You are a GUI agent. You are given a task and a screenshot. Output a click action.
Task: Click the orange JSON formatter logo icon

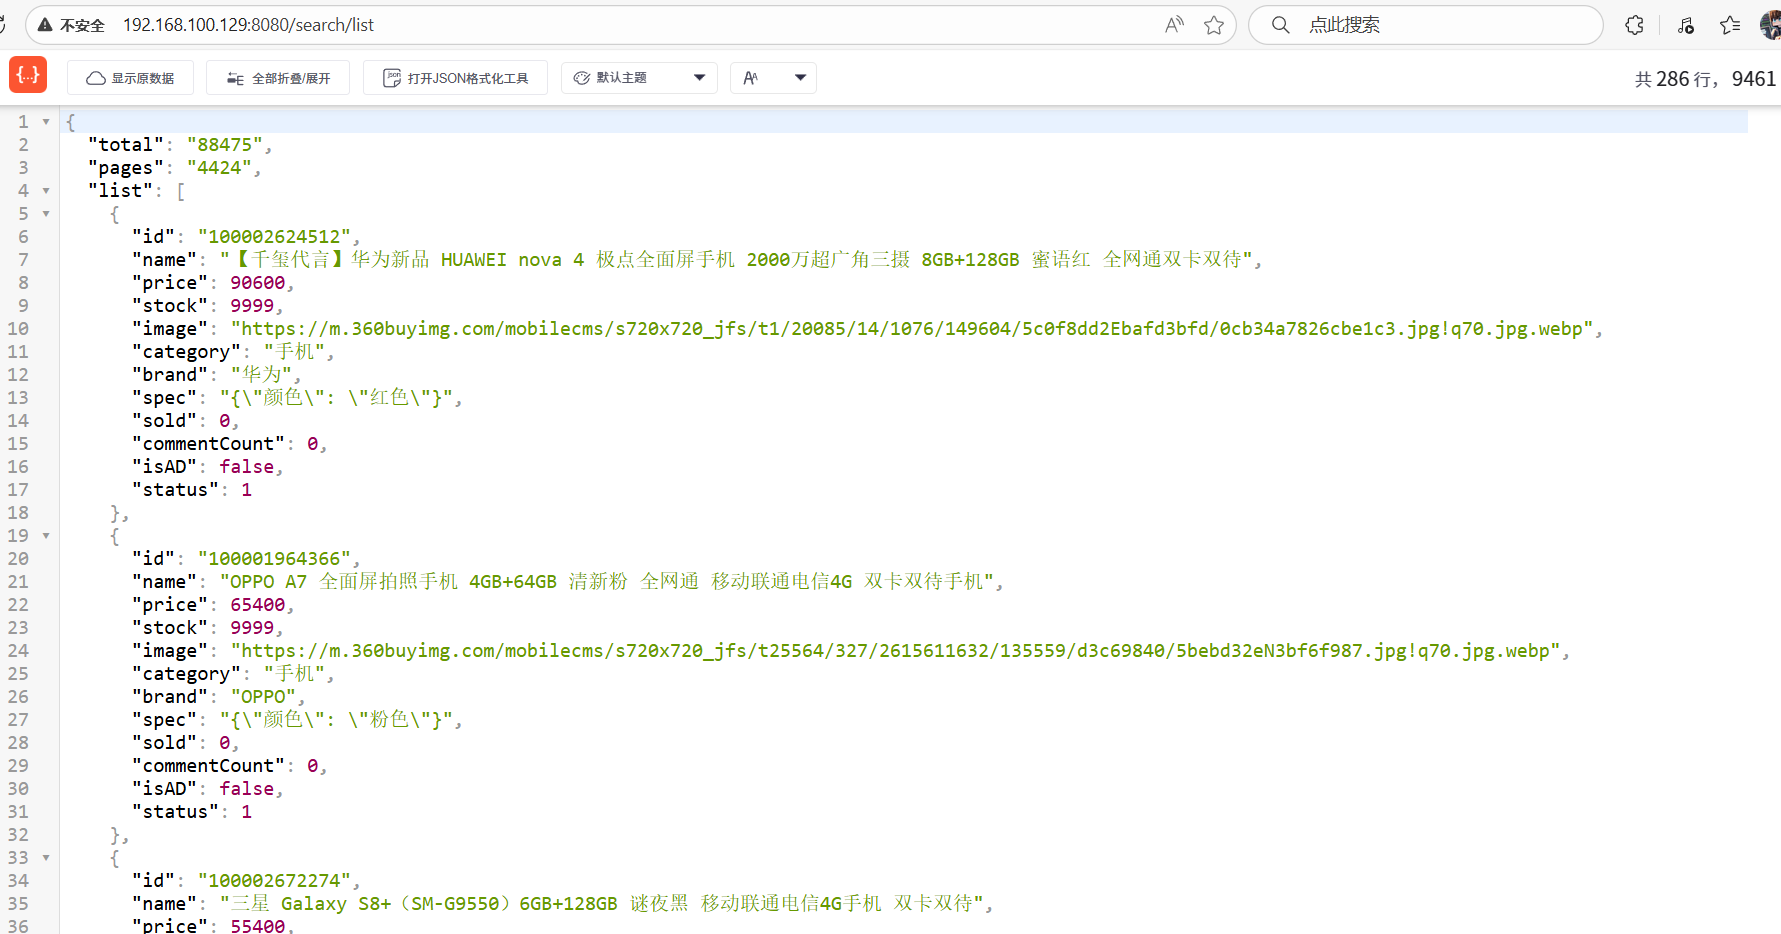(x=28, y=75)
